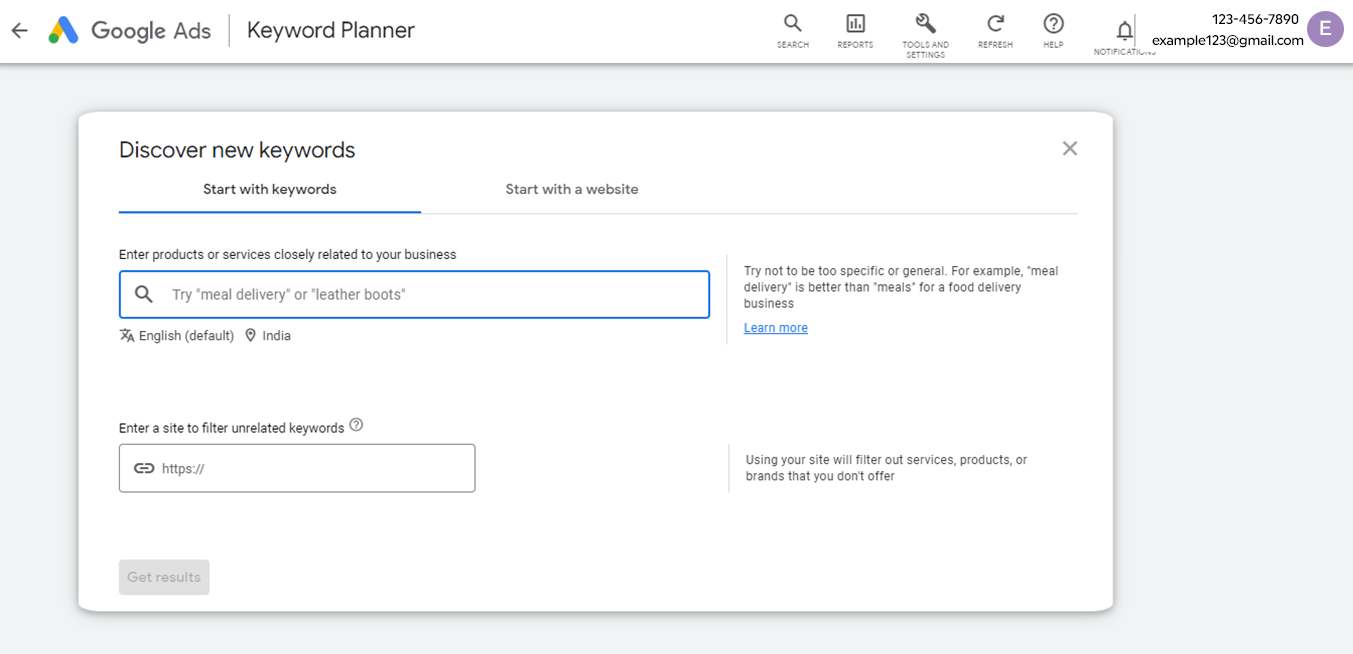Open Tools and Settings wrench icon

coord(926,35)
